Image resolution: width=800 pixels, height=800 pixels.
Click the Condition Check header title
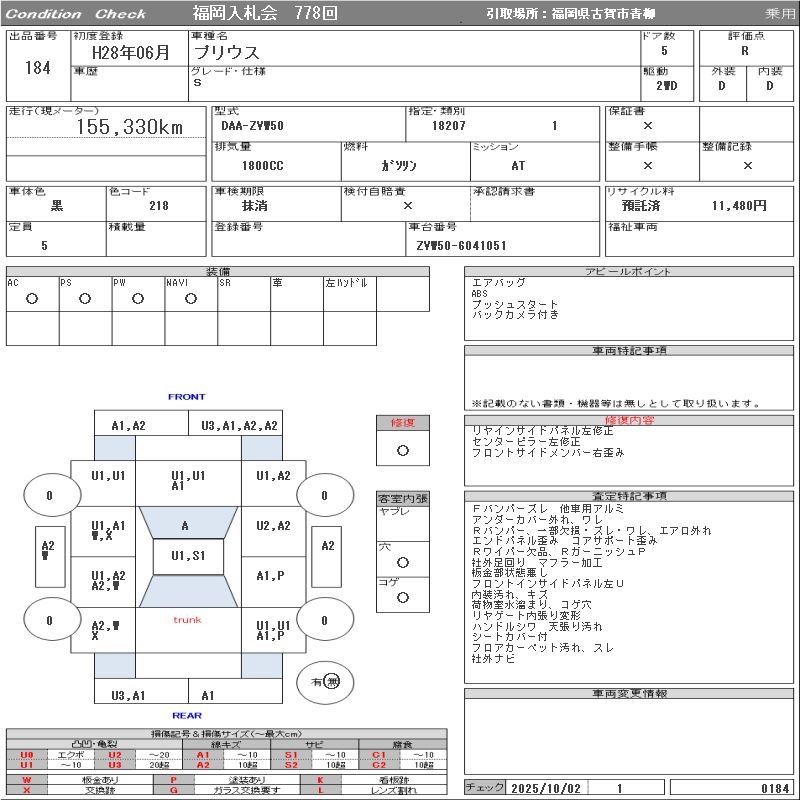(77, 14)
